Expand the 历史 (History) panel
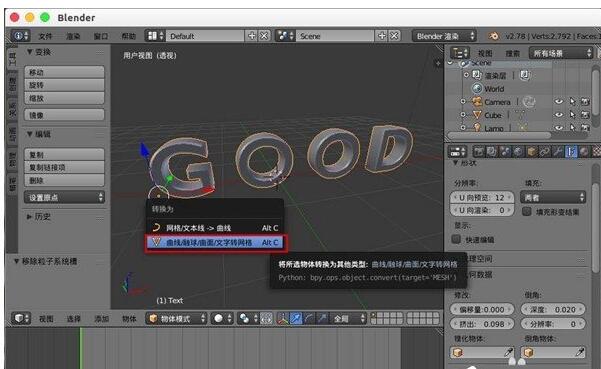 [x=30, y=217]
